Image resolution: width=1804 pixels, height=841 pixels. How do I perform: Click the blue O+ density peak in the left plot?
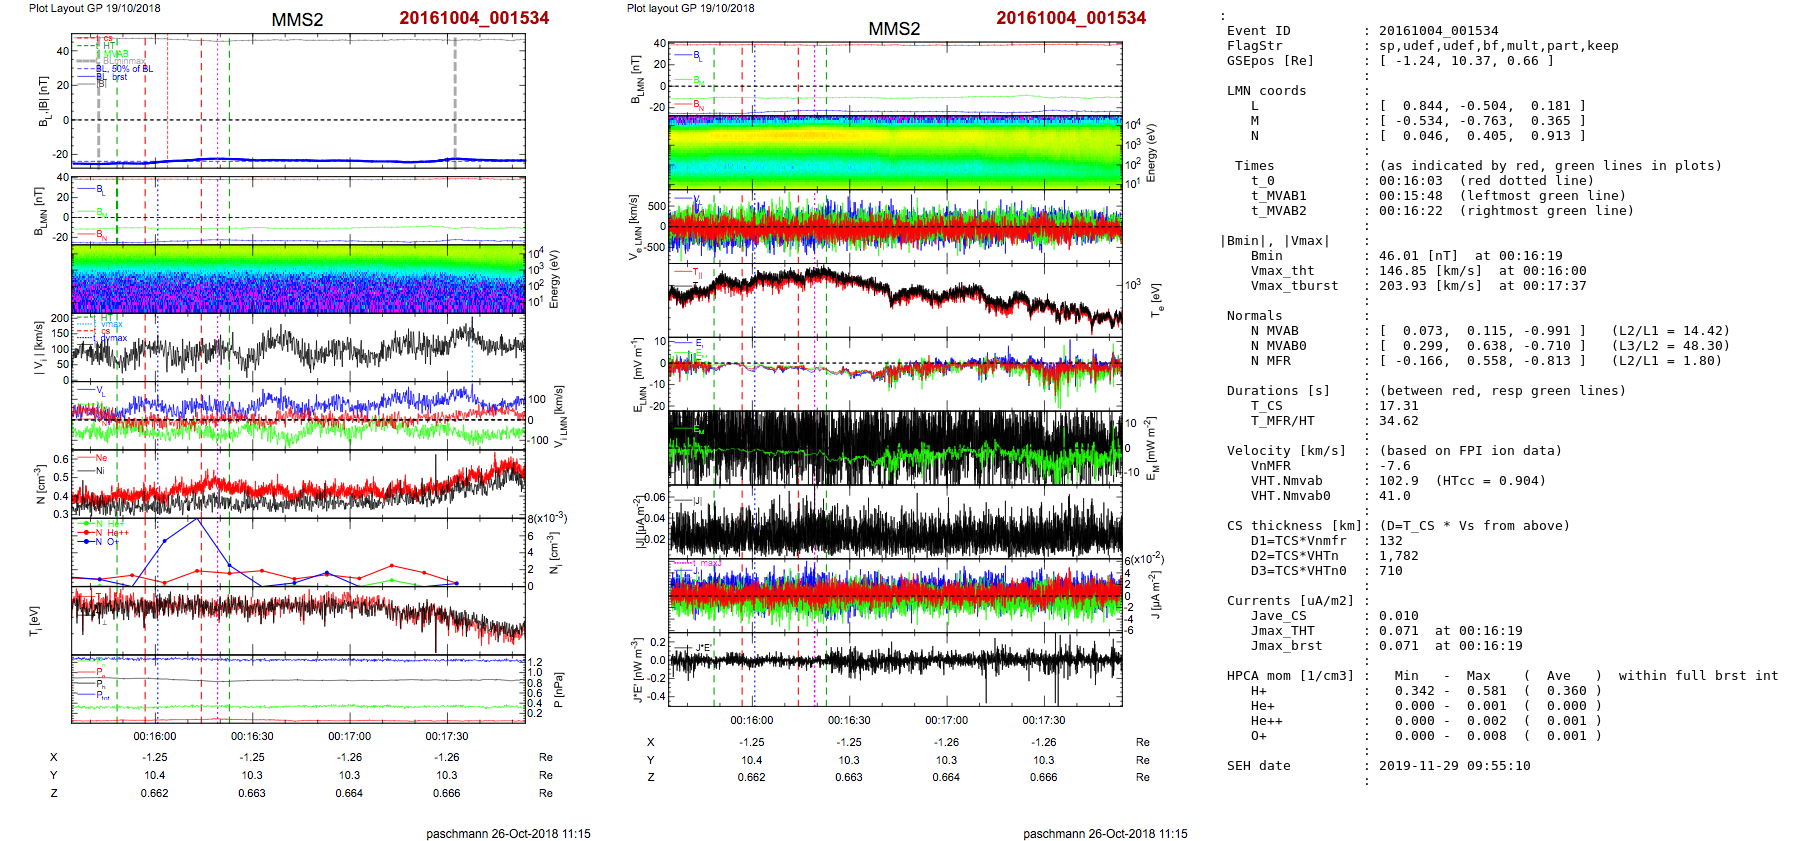197,519
